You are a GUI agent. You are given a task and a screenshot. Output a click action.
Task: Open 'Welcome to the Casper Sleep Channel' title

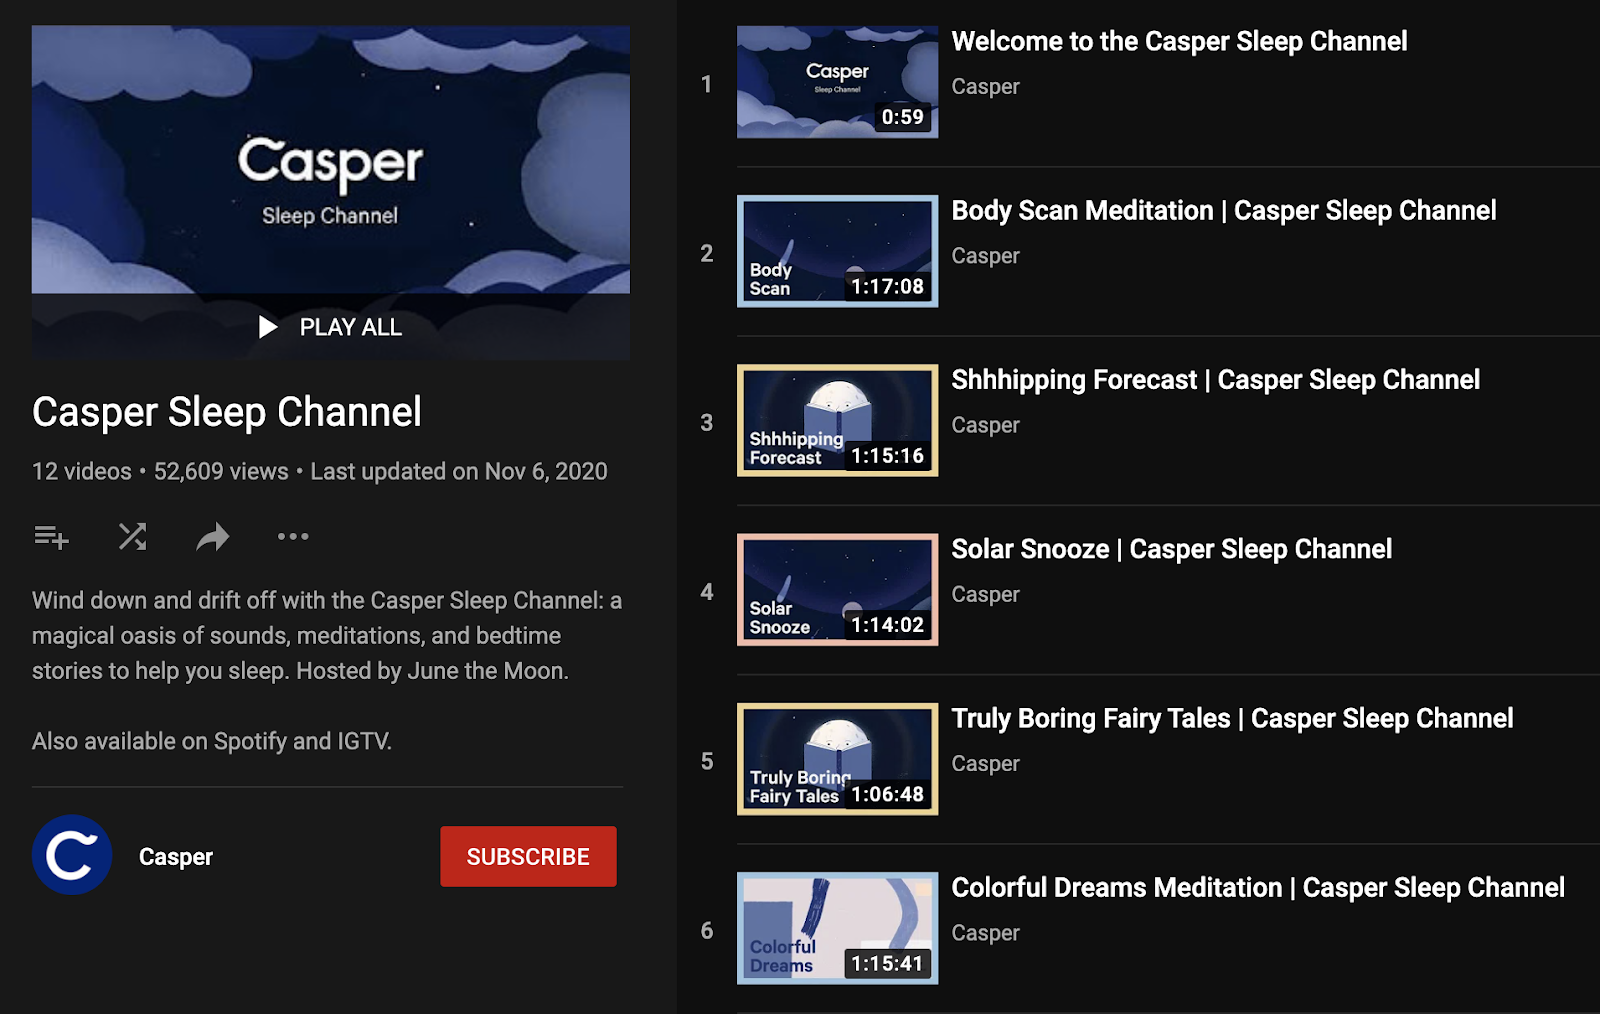[x=1179, y=41]
